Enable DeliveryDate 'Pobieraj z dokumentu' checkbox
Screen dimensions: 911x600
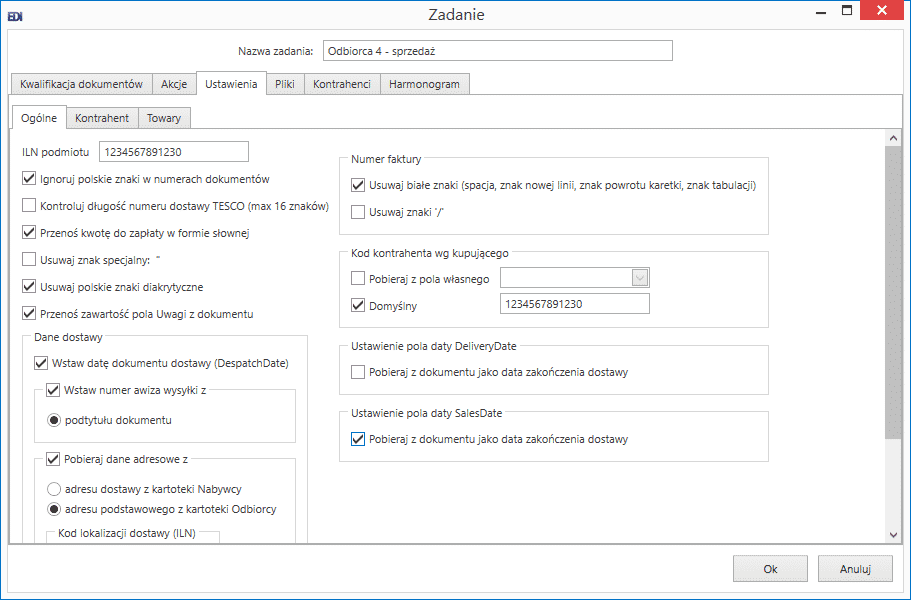(358, 372)
